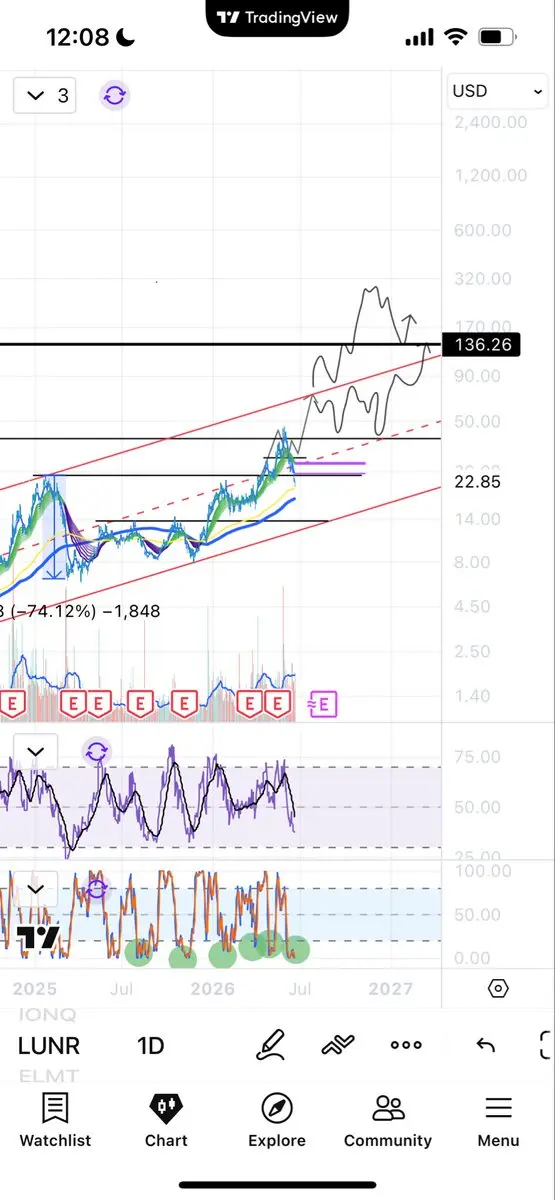Tap the purple sync icon in the RSI pane
Viewport: 555px width, 1200px height.
coord(96,752)
